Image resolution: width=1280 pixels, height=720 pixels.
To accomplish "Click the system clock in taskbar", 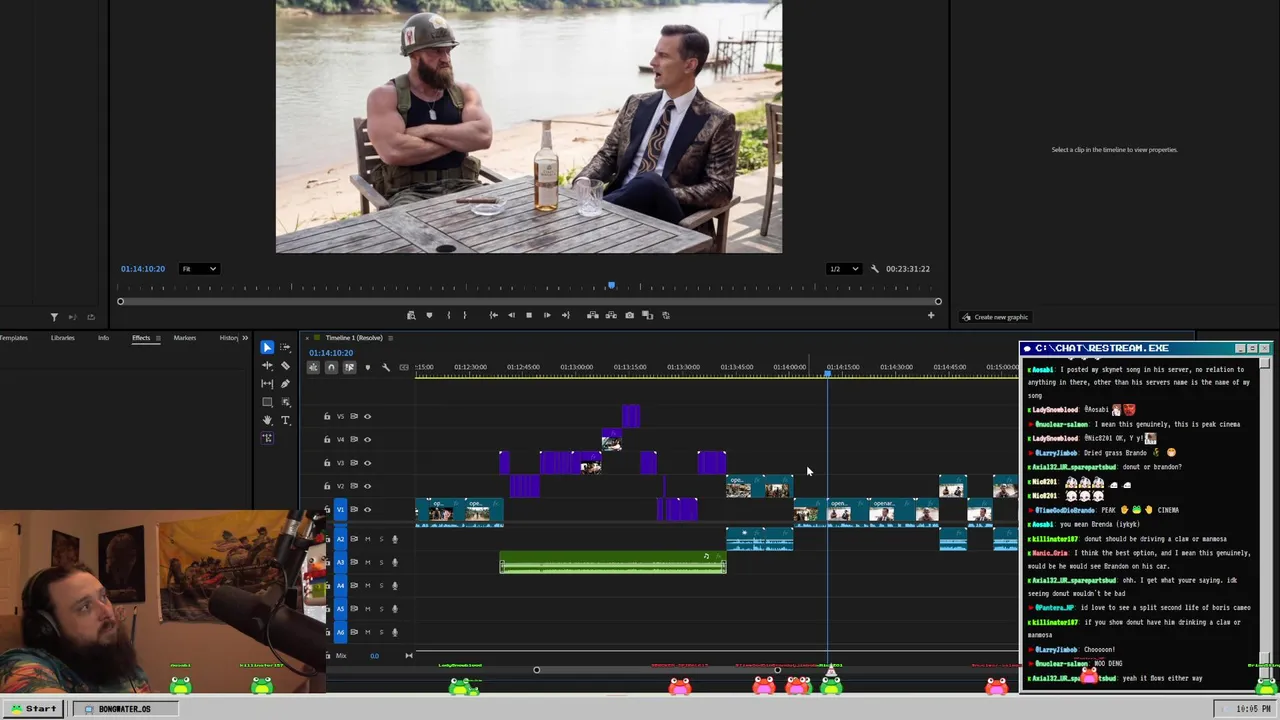I will [x=1253, y=709].
